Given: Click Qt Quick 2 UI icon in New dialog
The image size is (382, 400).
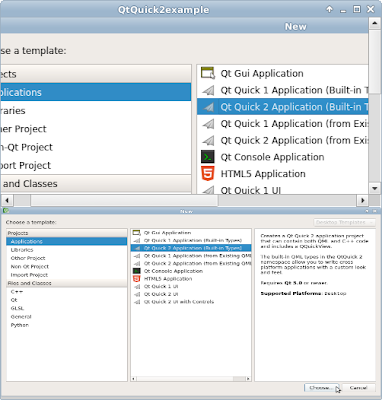Looking at the screenshot, I should click(x=137, y=294).
